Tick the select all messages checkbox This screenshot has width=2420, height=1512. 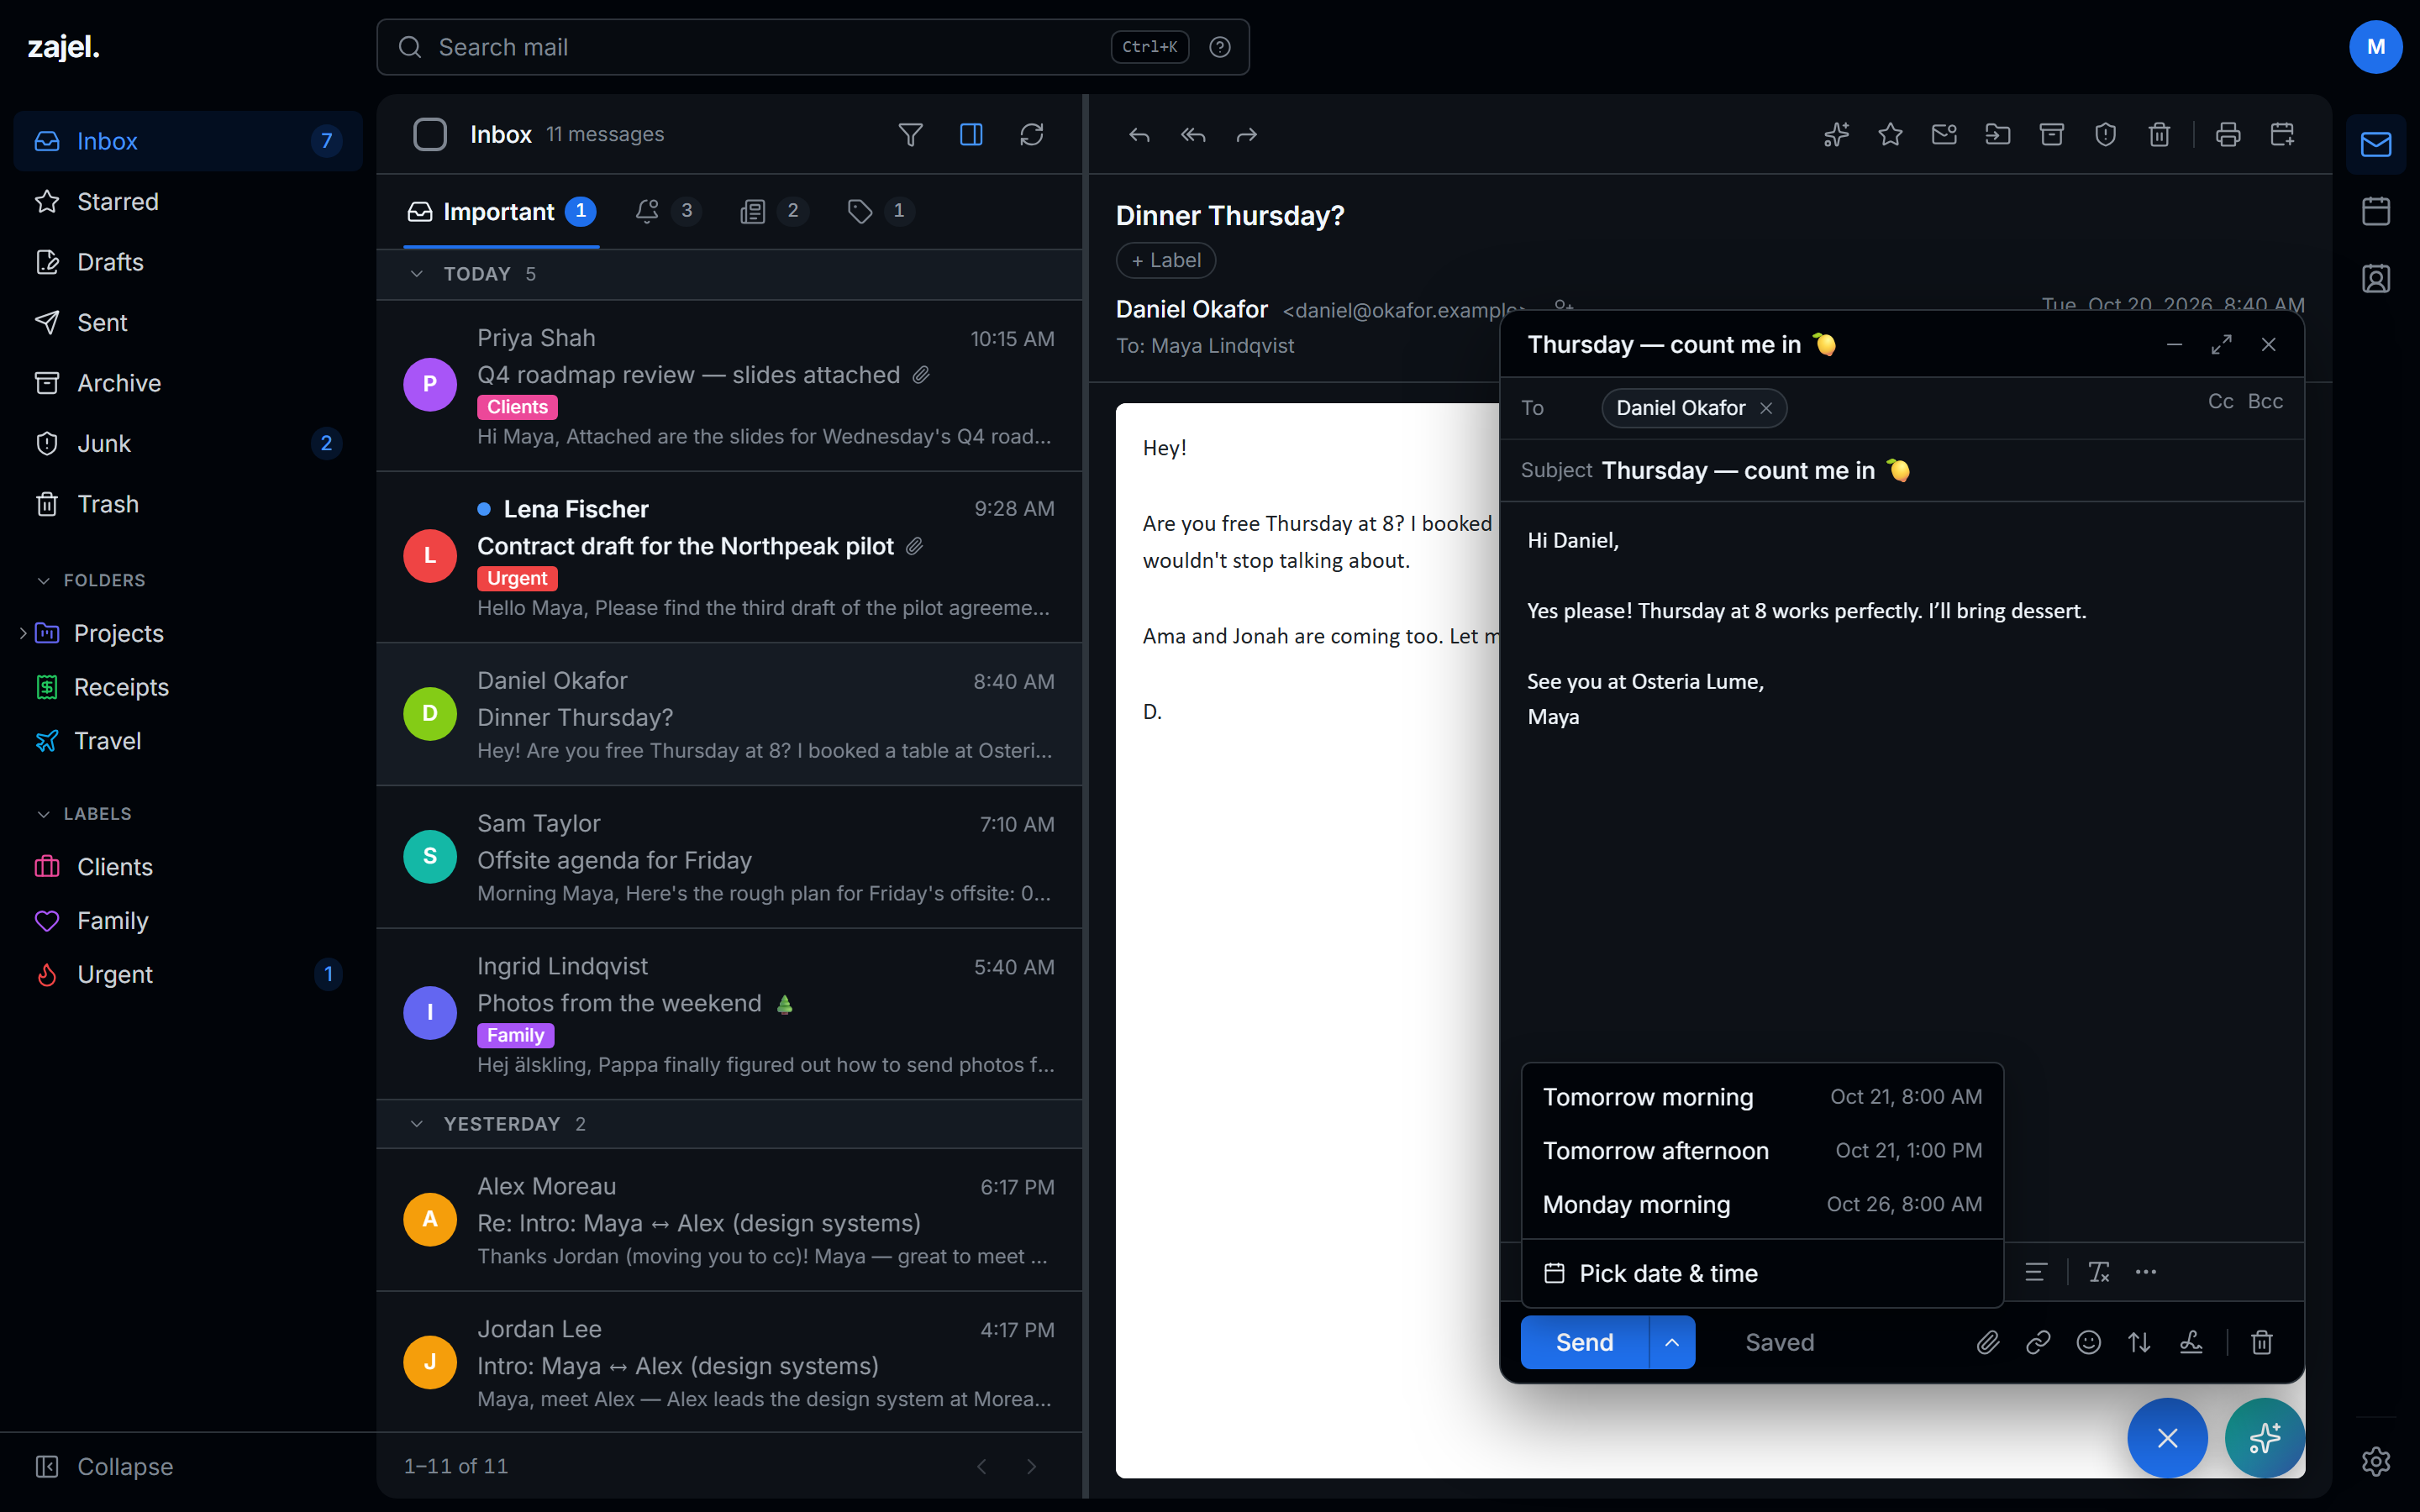click(x=430, y=134)
